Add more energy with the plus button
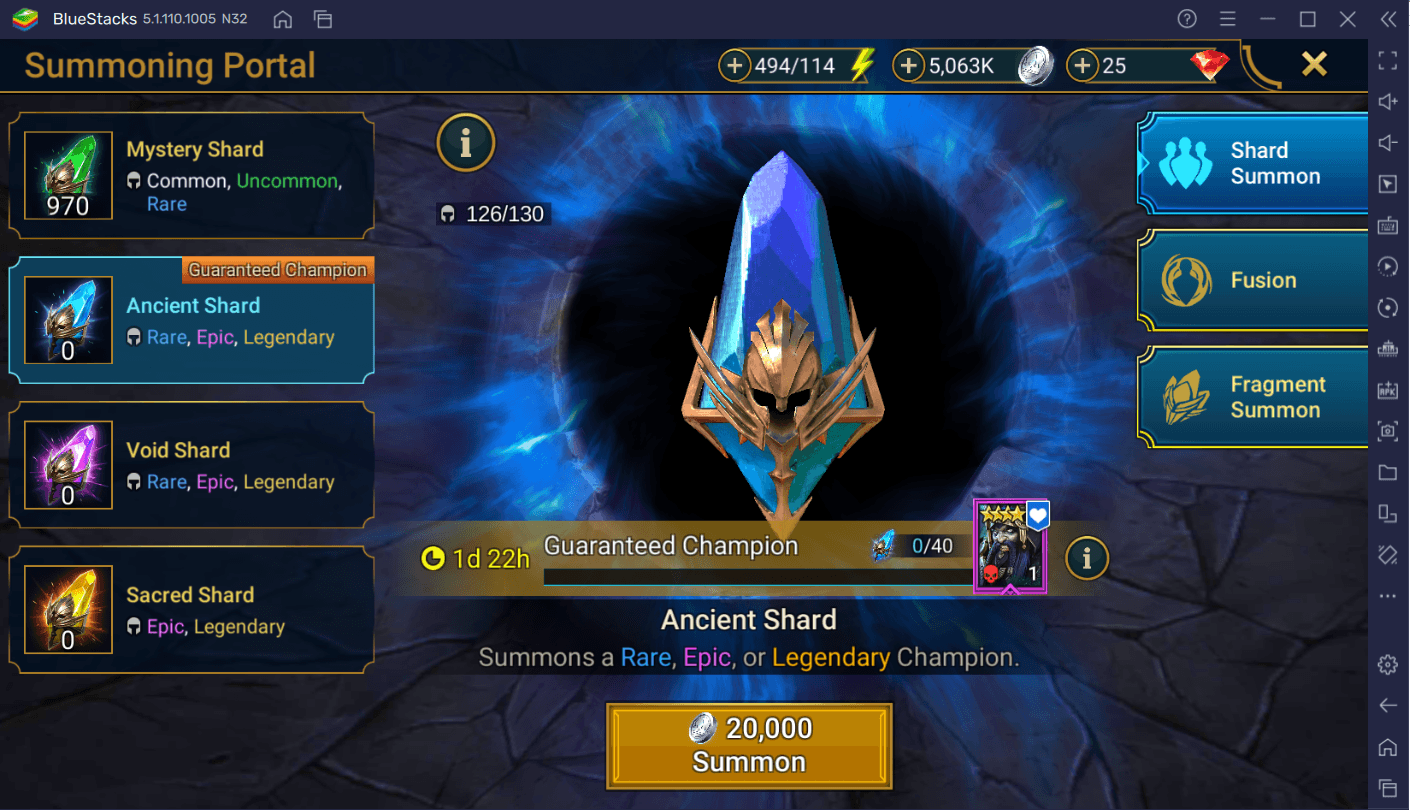 pos(735,66)
